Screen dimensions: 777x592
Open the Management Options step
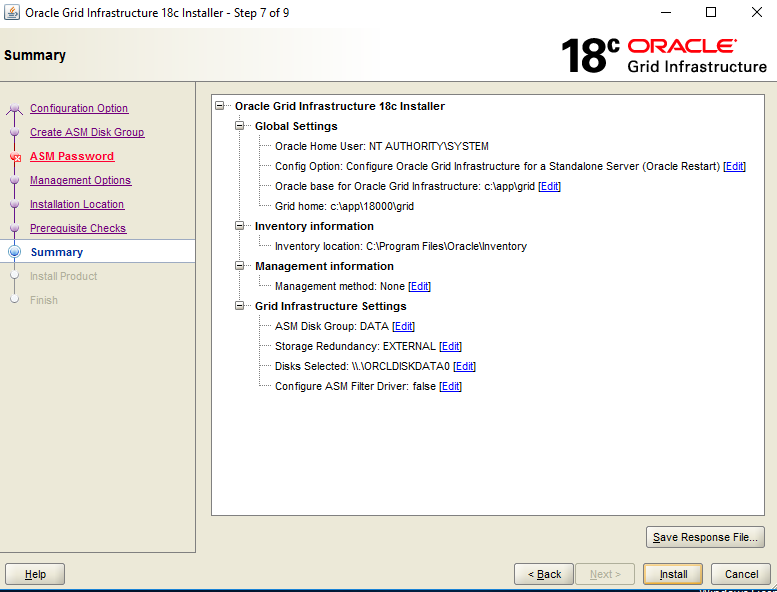80,180
